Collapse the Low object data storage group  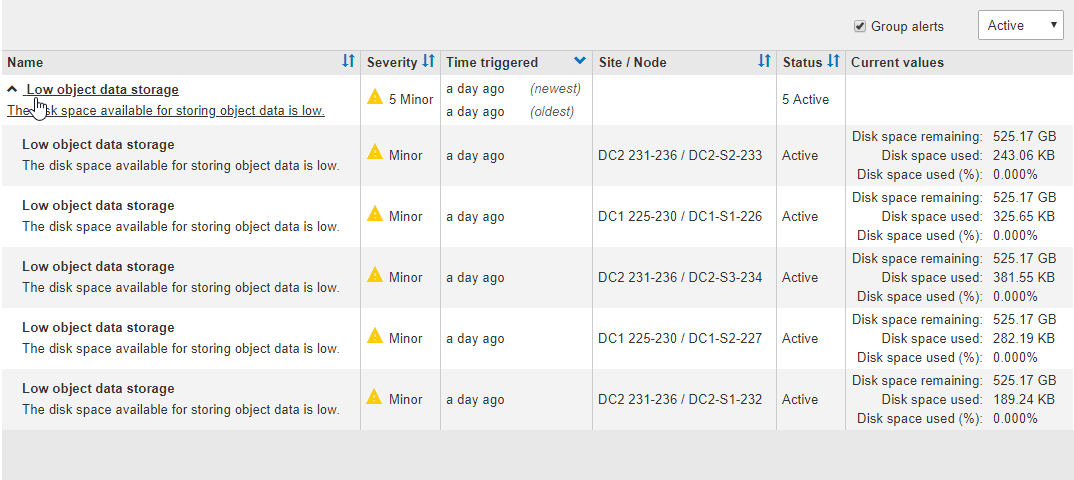[12, 89]
